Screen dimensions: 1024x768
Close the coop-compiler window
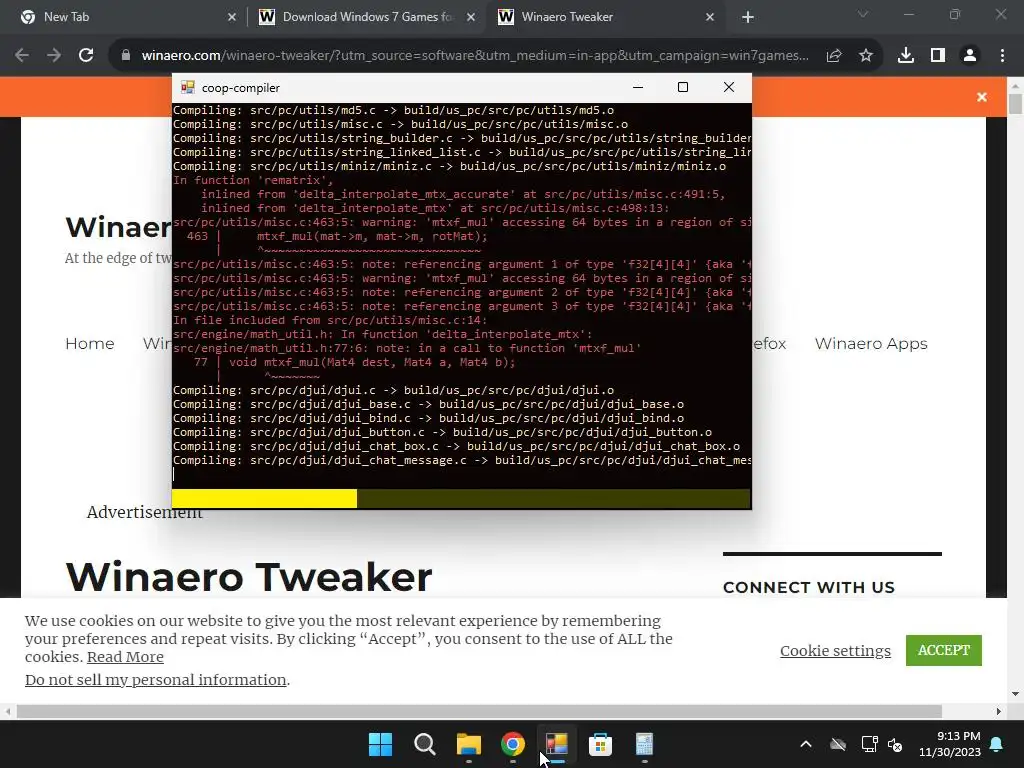click(x=729, y=87)
